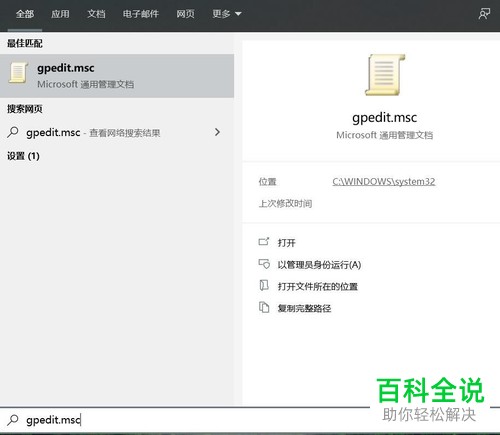Click the gpedit.msc title in preview pane

(384, 118)
